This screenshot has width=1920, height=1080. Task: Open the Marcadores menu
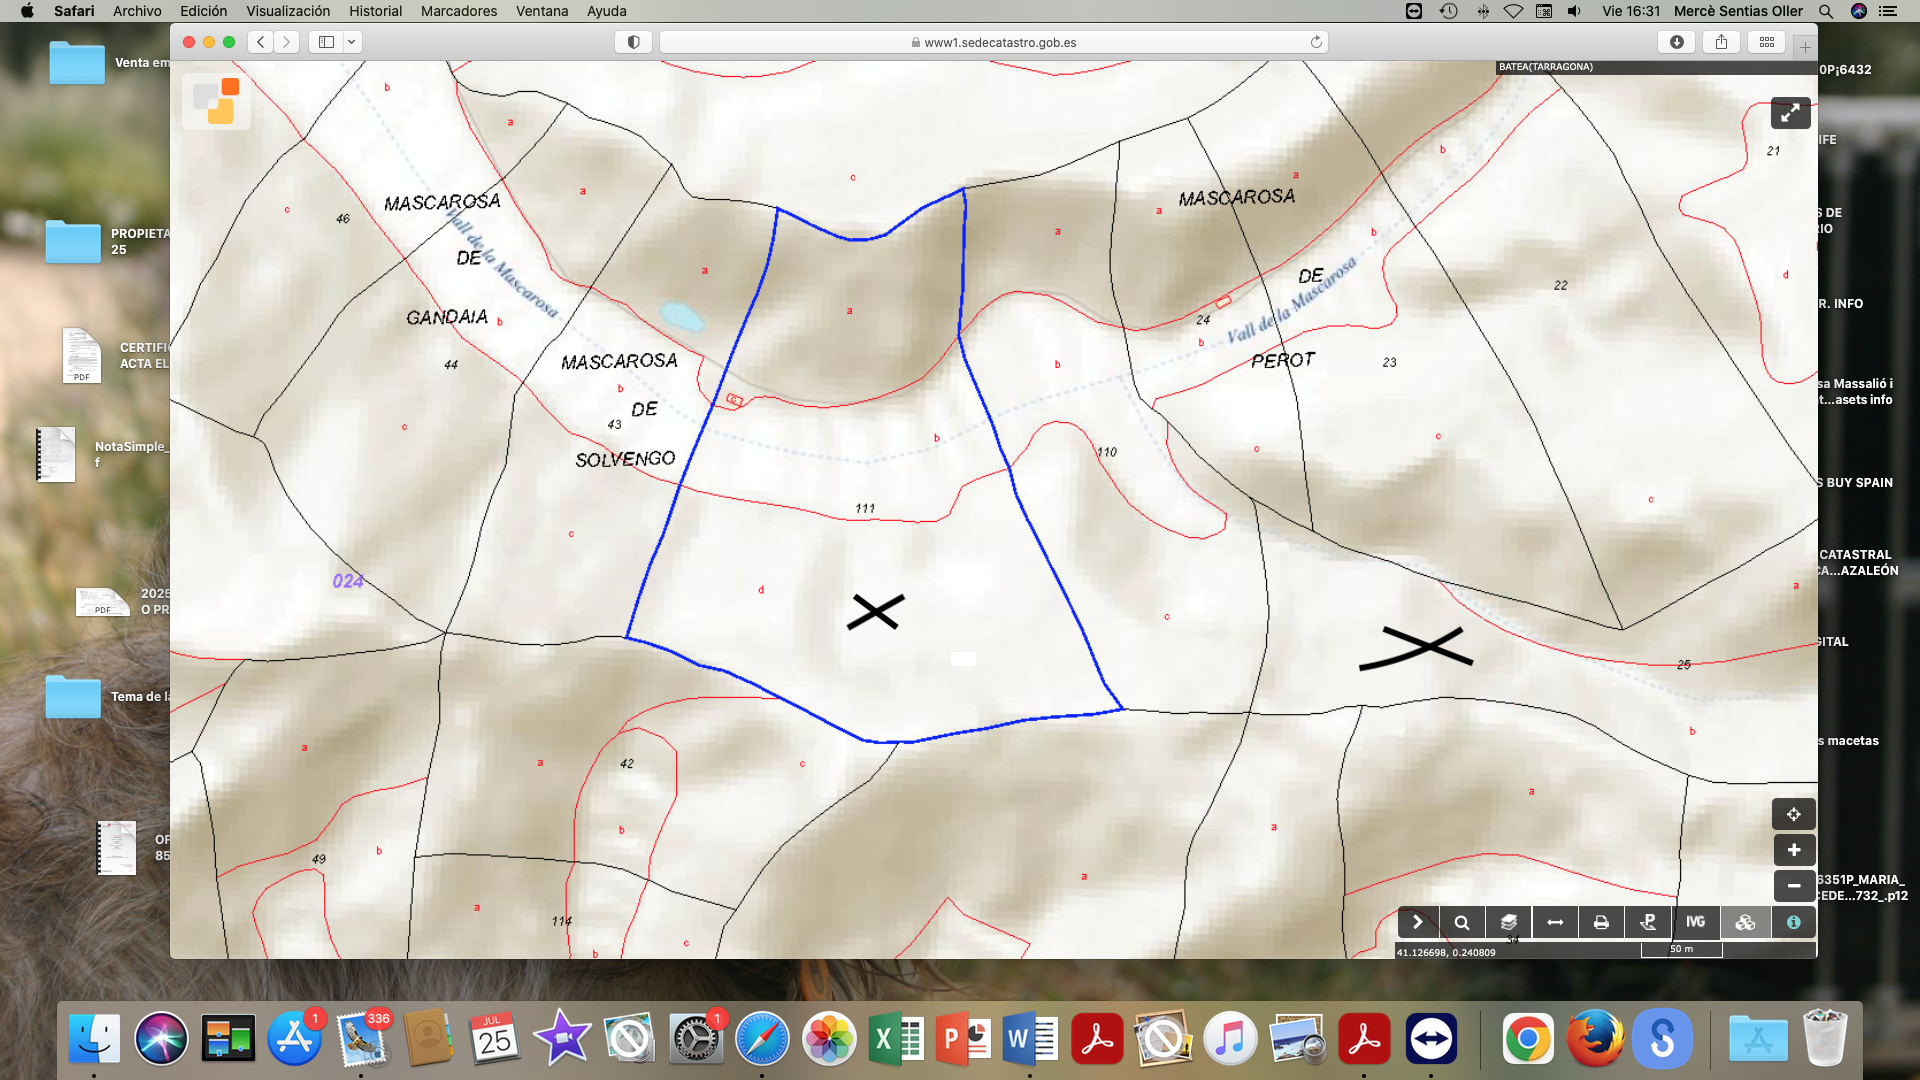(x=458, y=11)
